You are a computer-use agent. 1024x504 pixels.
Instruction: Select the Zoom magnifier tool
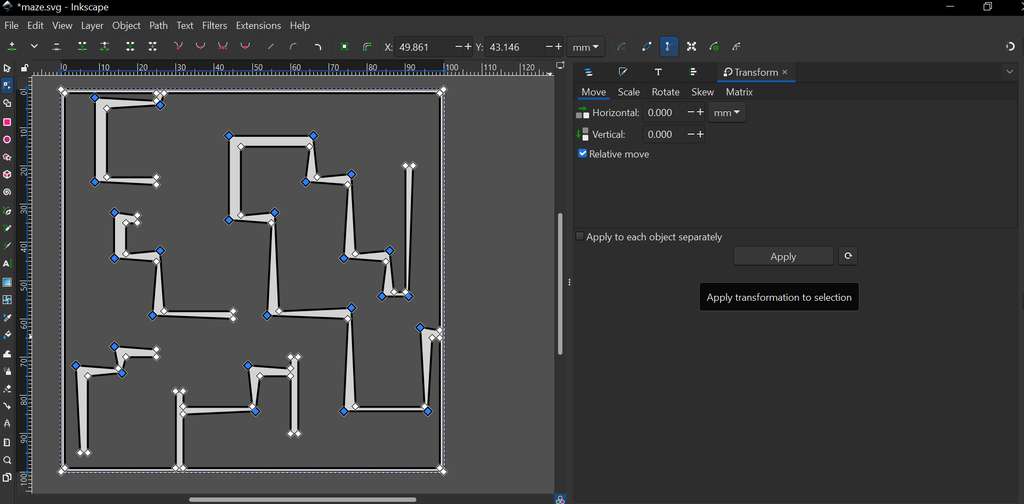[7, 460]
